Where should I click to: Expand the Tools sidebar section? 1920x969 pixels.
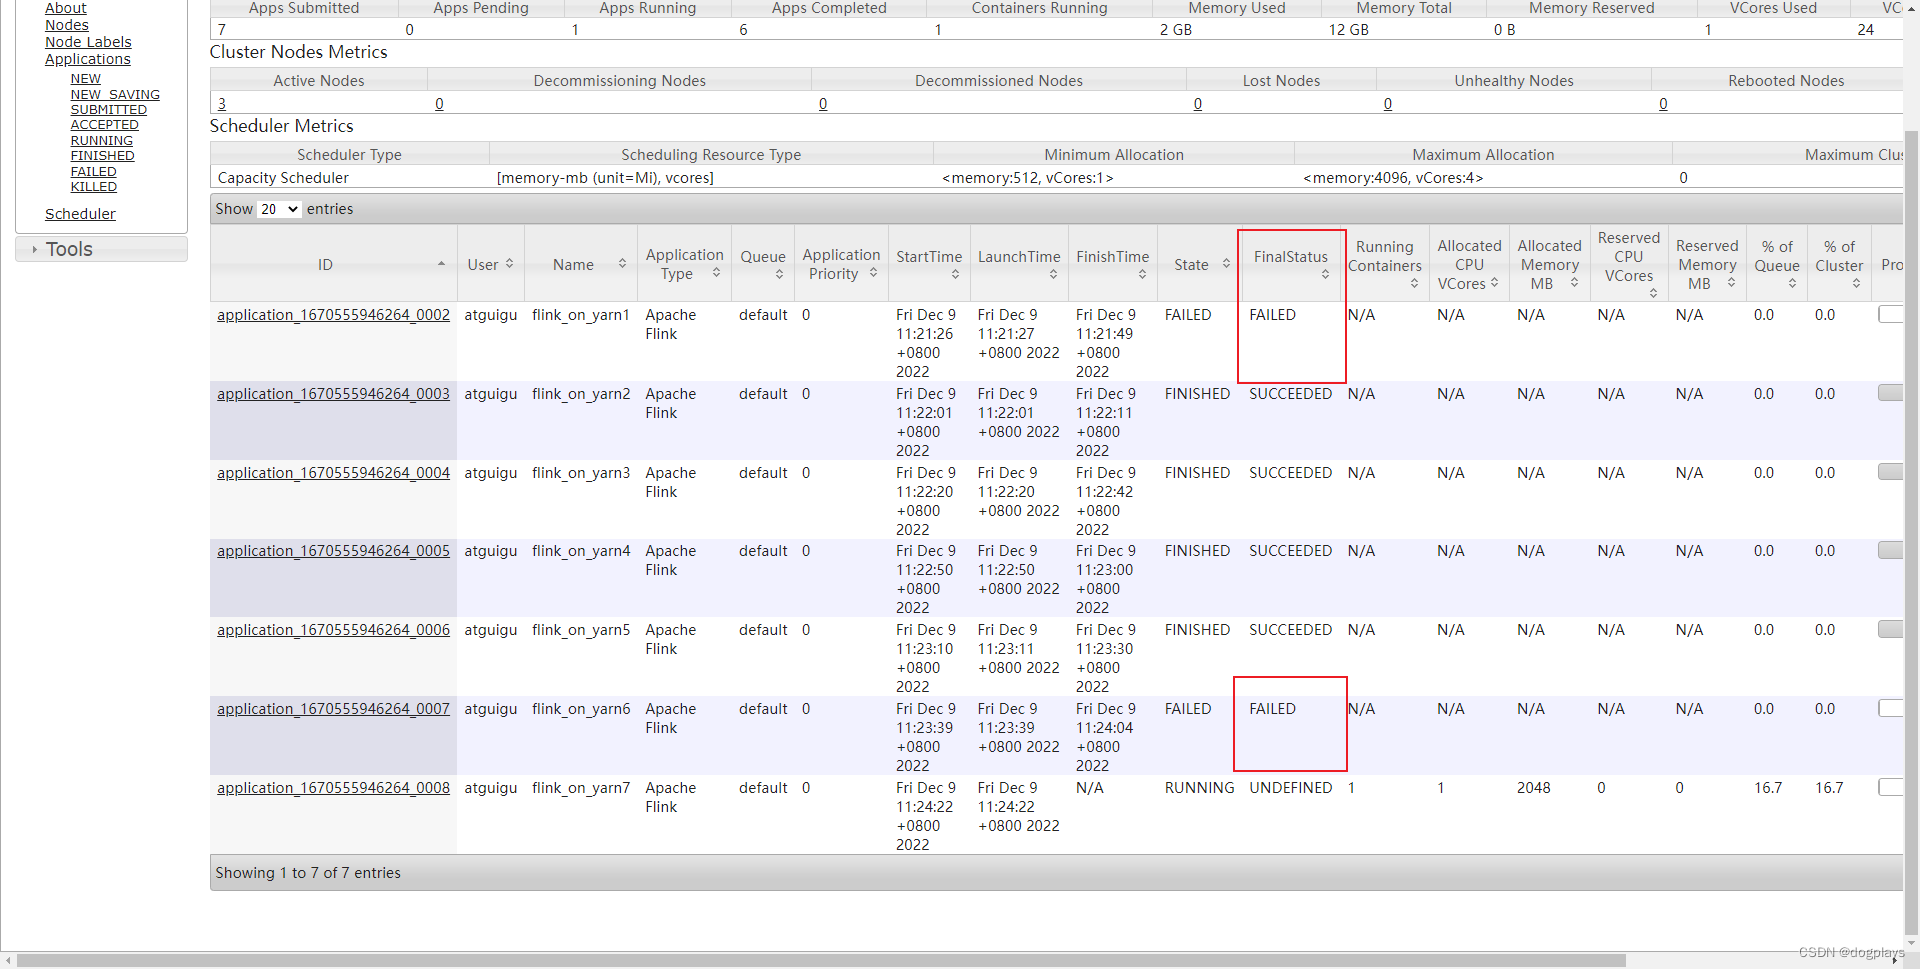tap(70, 249)
